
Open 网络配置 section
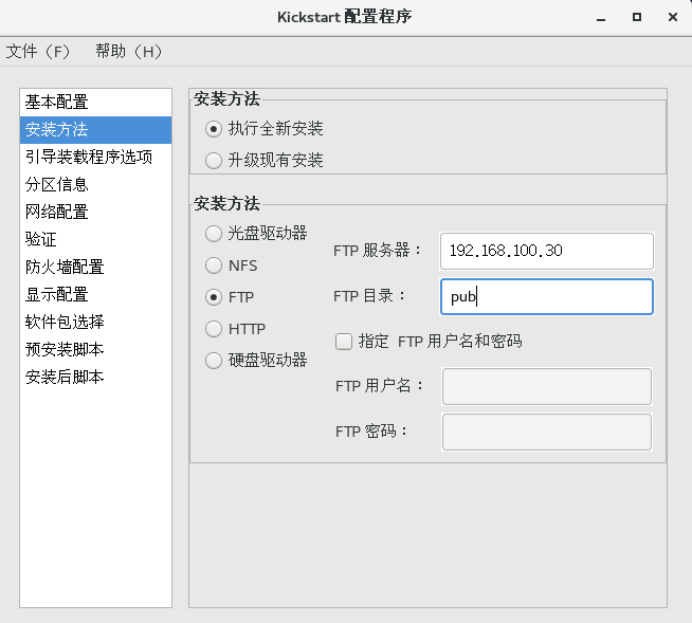(x=95, y=212)
